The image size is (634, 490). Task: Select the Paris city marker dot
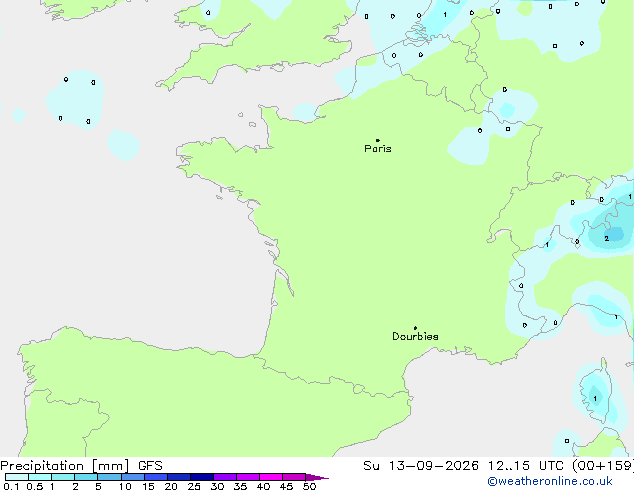[x=378, y=140]
